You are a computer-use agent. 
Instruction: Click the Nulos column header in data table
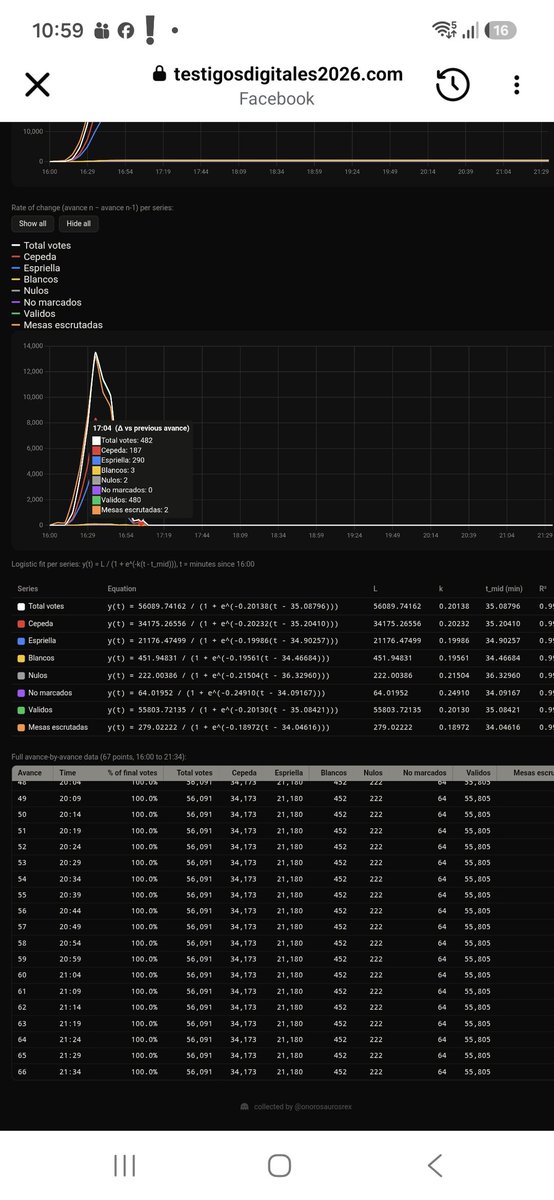tap(373, 773)
